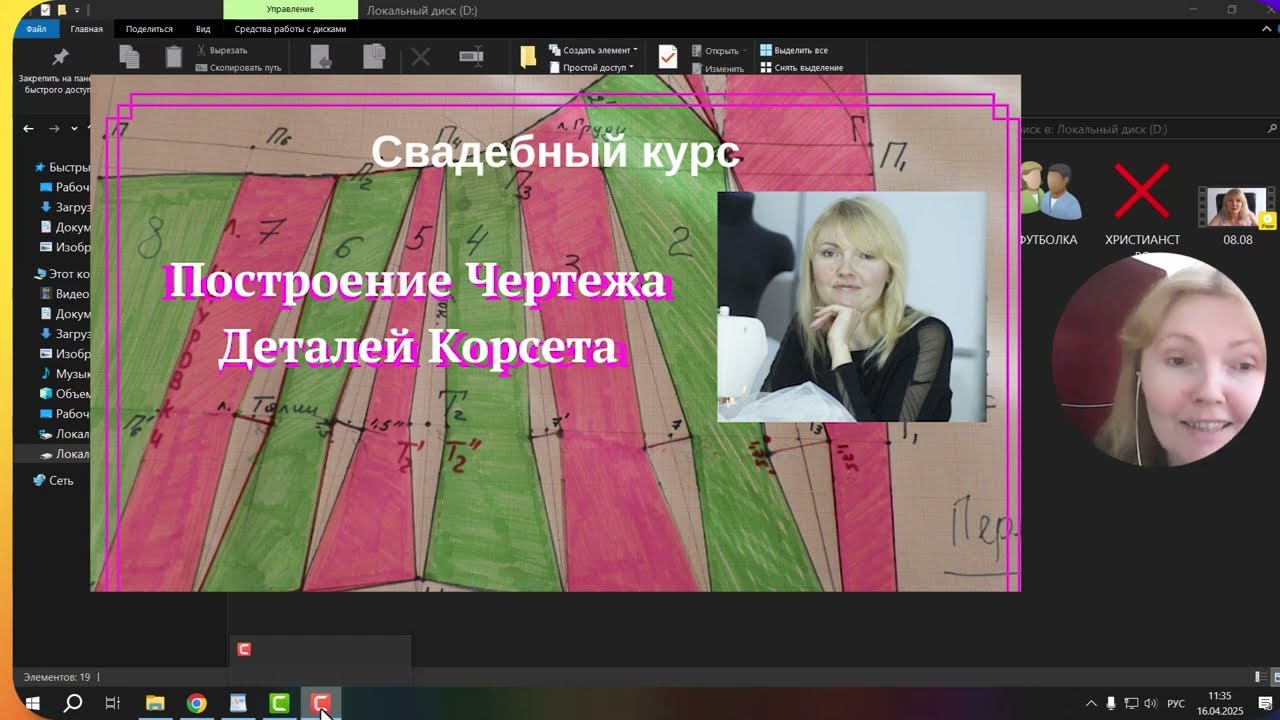Open Объемные объекты in navigation pane
Screen dimensions: 1280x720
(65, 394)
